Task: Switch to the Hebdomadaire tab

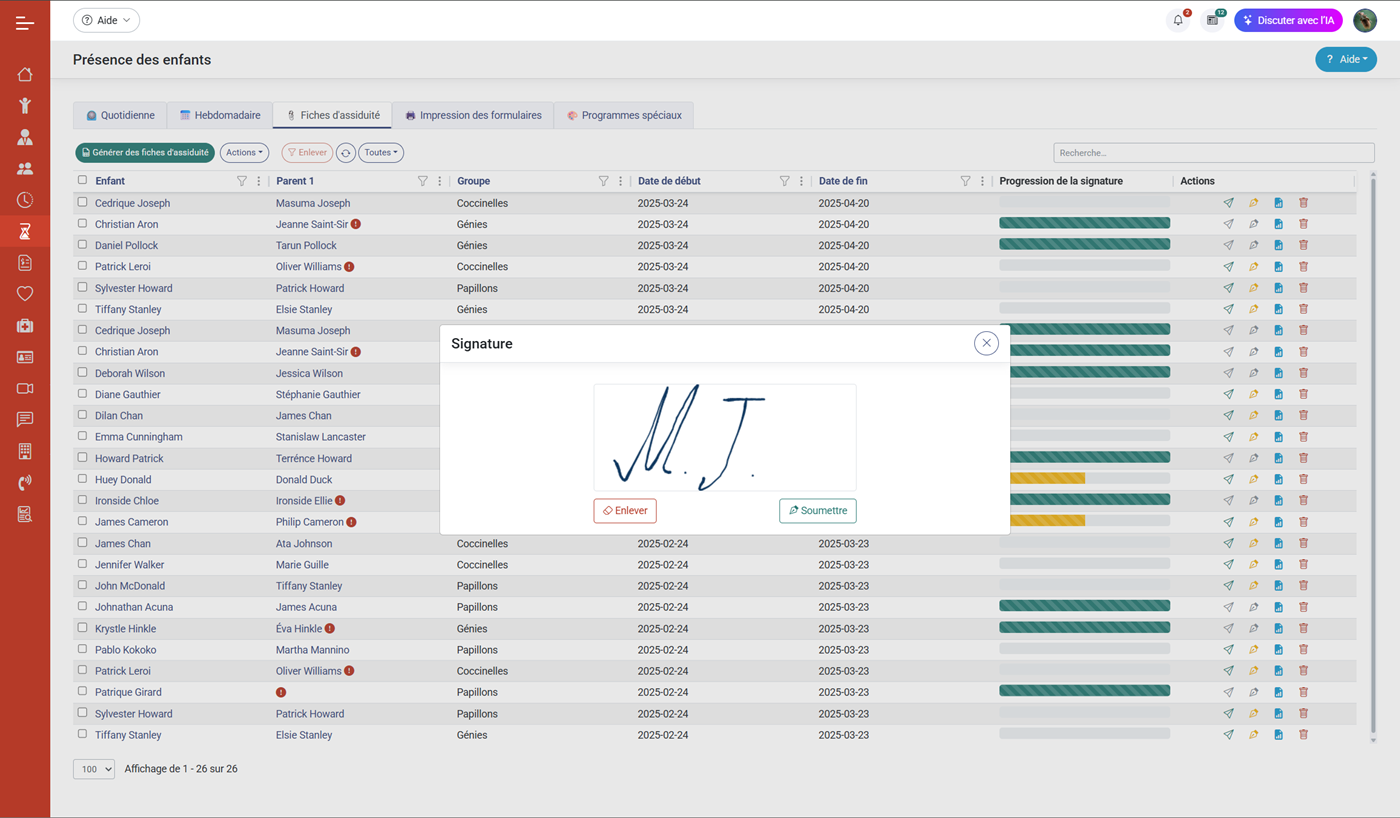Action: point(220,115)
